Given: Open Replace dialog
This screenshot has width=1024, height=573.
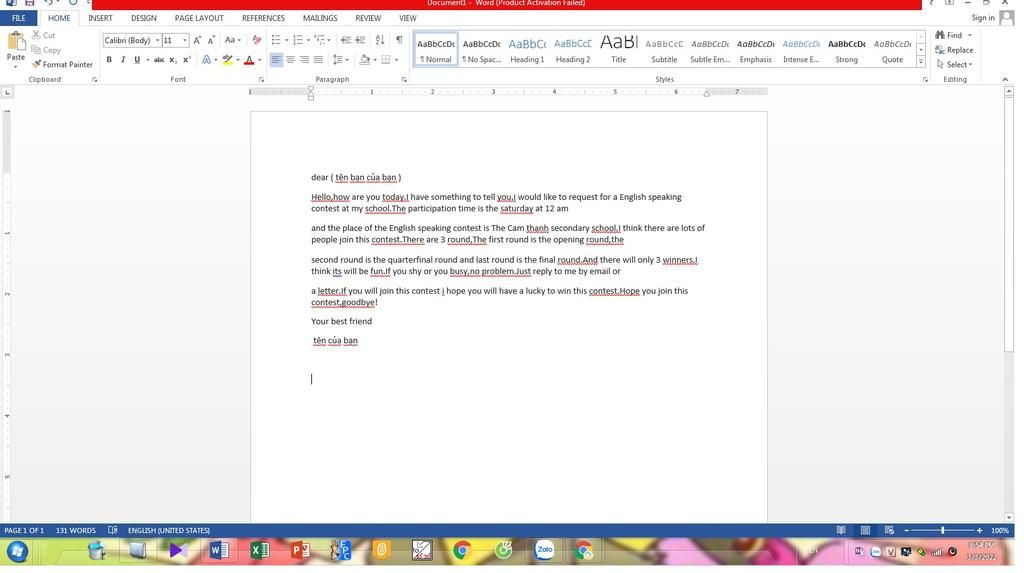Looking at the screenshot, I should (x=954, y=50).
